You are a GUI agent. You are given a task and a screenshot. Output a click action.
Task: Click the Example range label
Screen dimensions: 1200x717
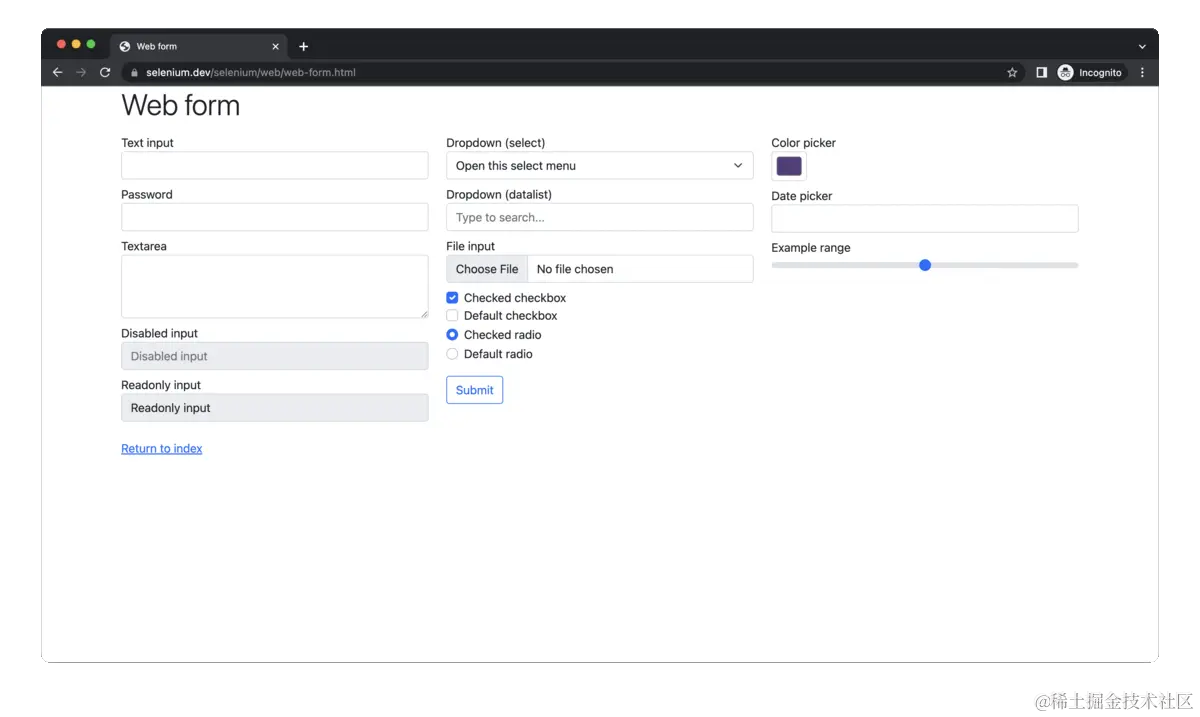click(x=811, y=248)
